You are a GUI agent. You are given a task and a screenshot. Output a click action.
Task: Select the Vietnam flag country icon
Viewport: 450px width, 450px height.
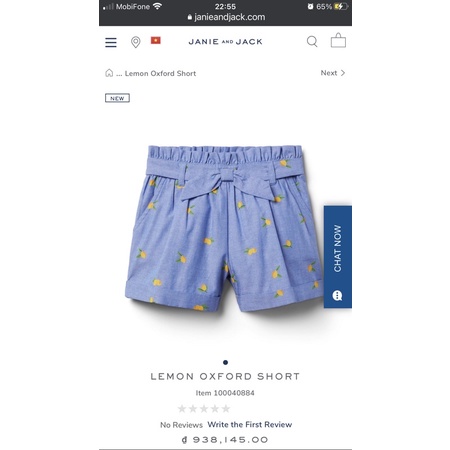pyautogui.click(x=156, y=40)
